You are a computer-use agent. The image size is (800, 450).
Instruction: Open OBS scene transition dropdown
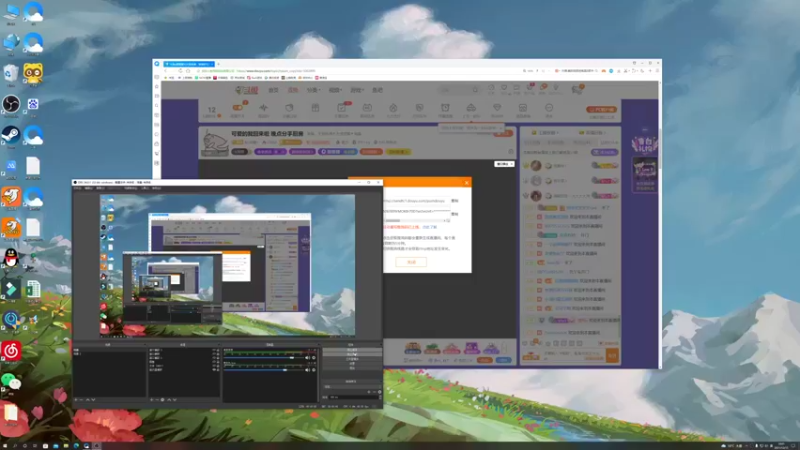352,387
